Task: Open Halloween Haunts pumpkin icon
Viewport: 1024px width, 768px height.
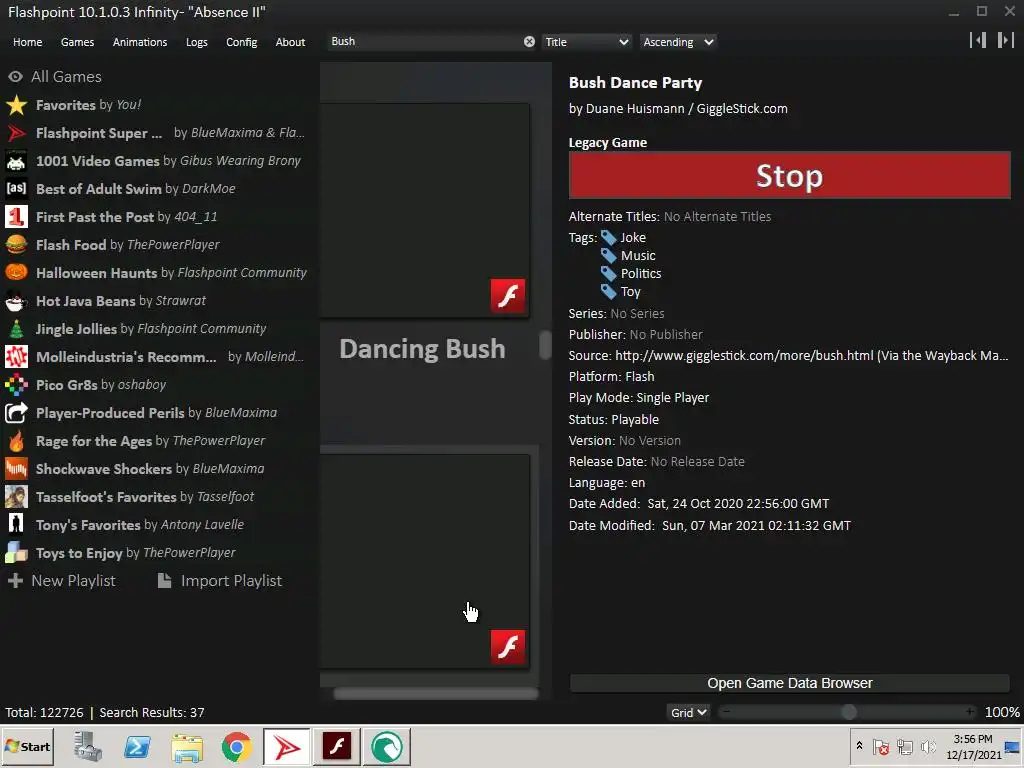Action: point(16,273)
